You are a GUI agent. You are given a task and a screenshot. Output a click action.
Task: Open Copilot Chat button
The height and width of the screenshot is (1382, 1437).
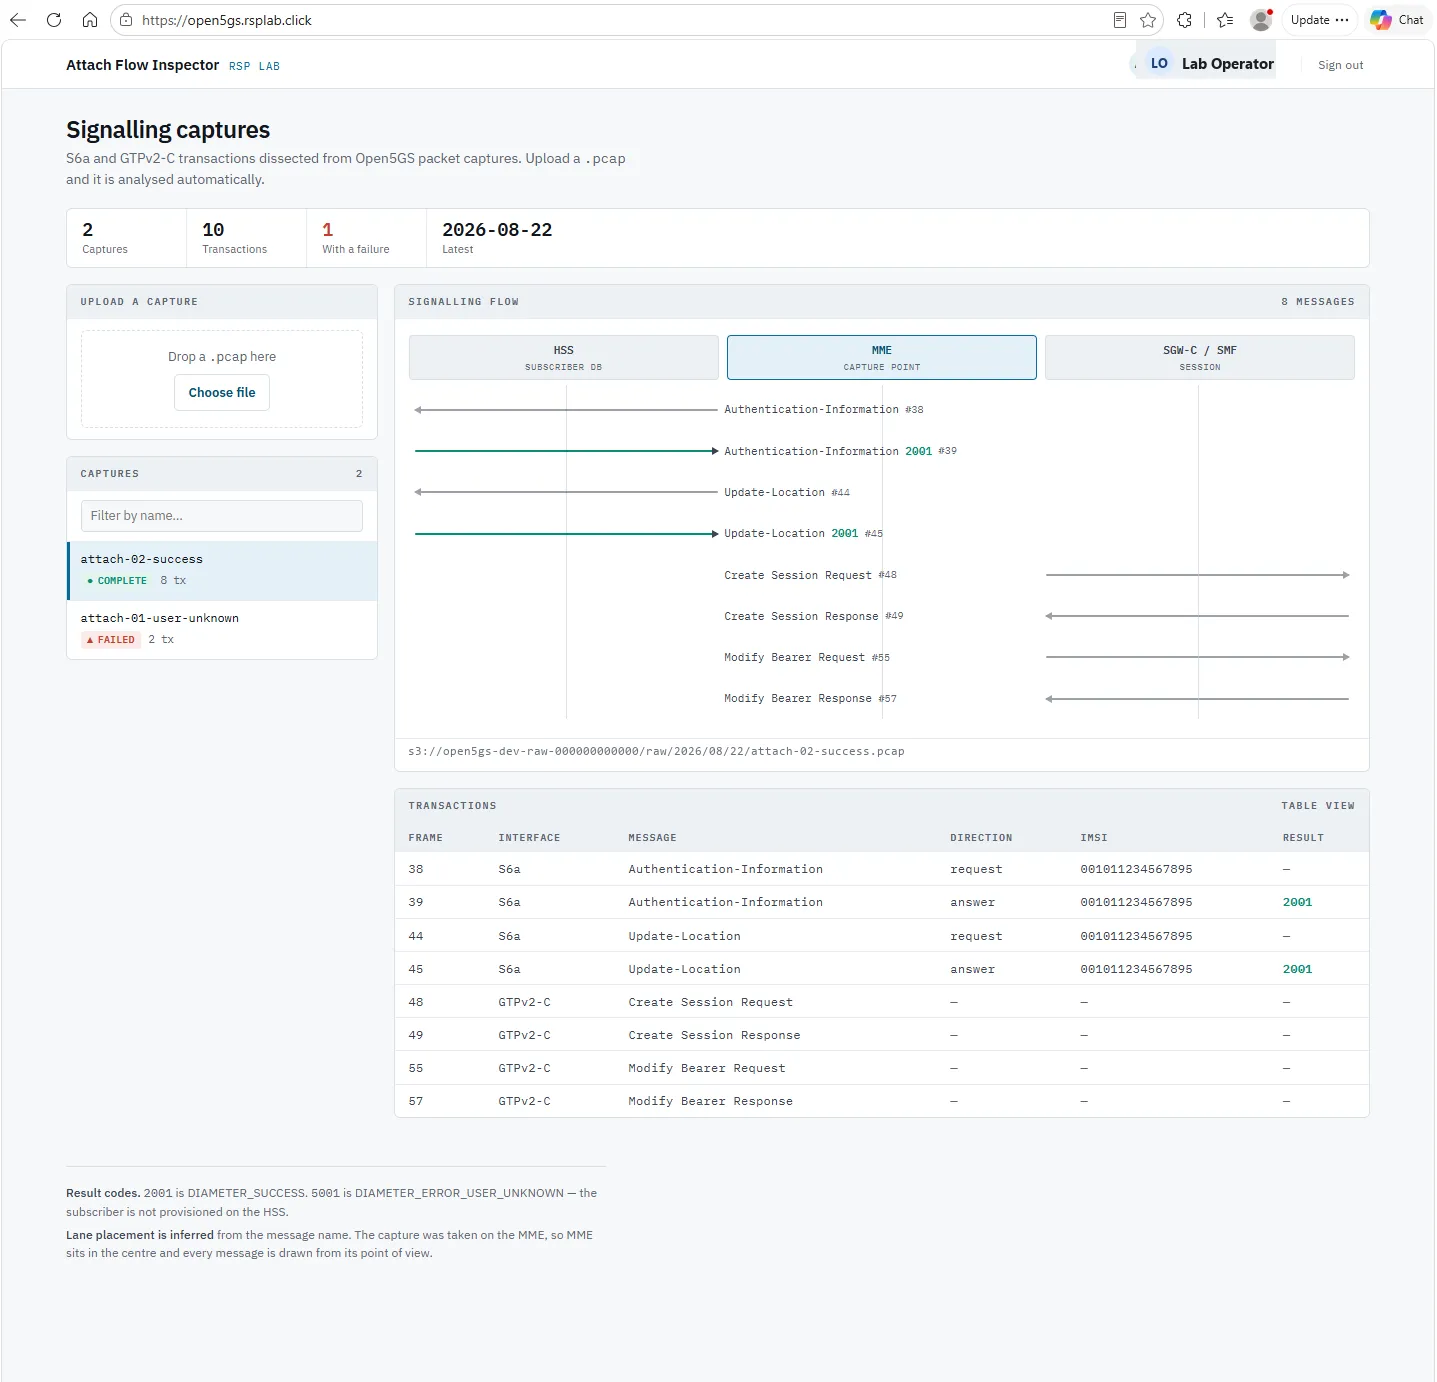pos(1397,20)
